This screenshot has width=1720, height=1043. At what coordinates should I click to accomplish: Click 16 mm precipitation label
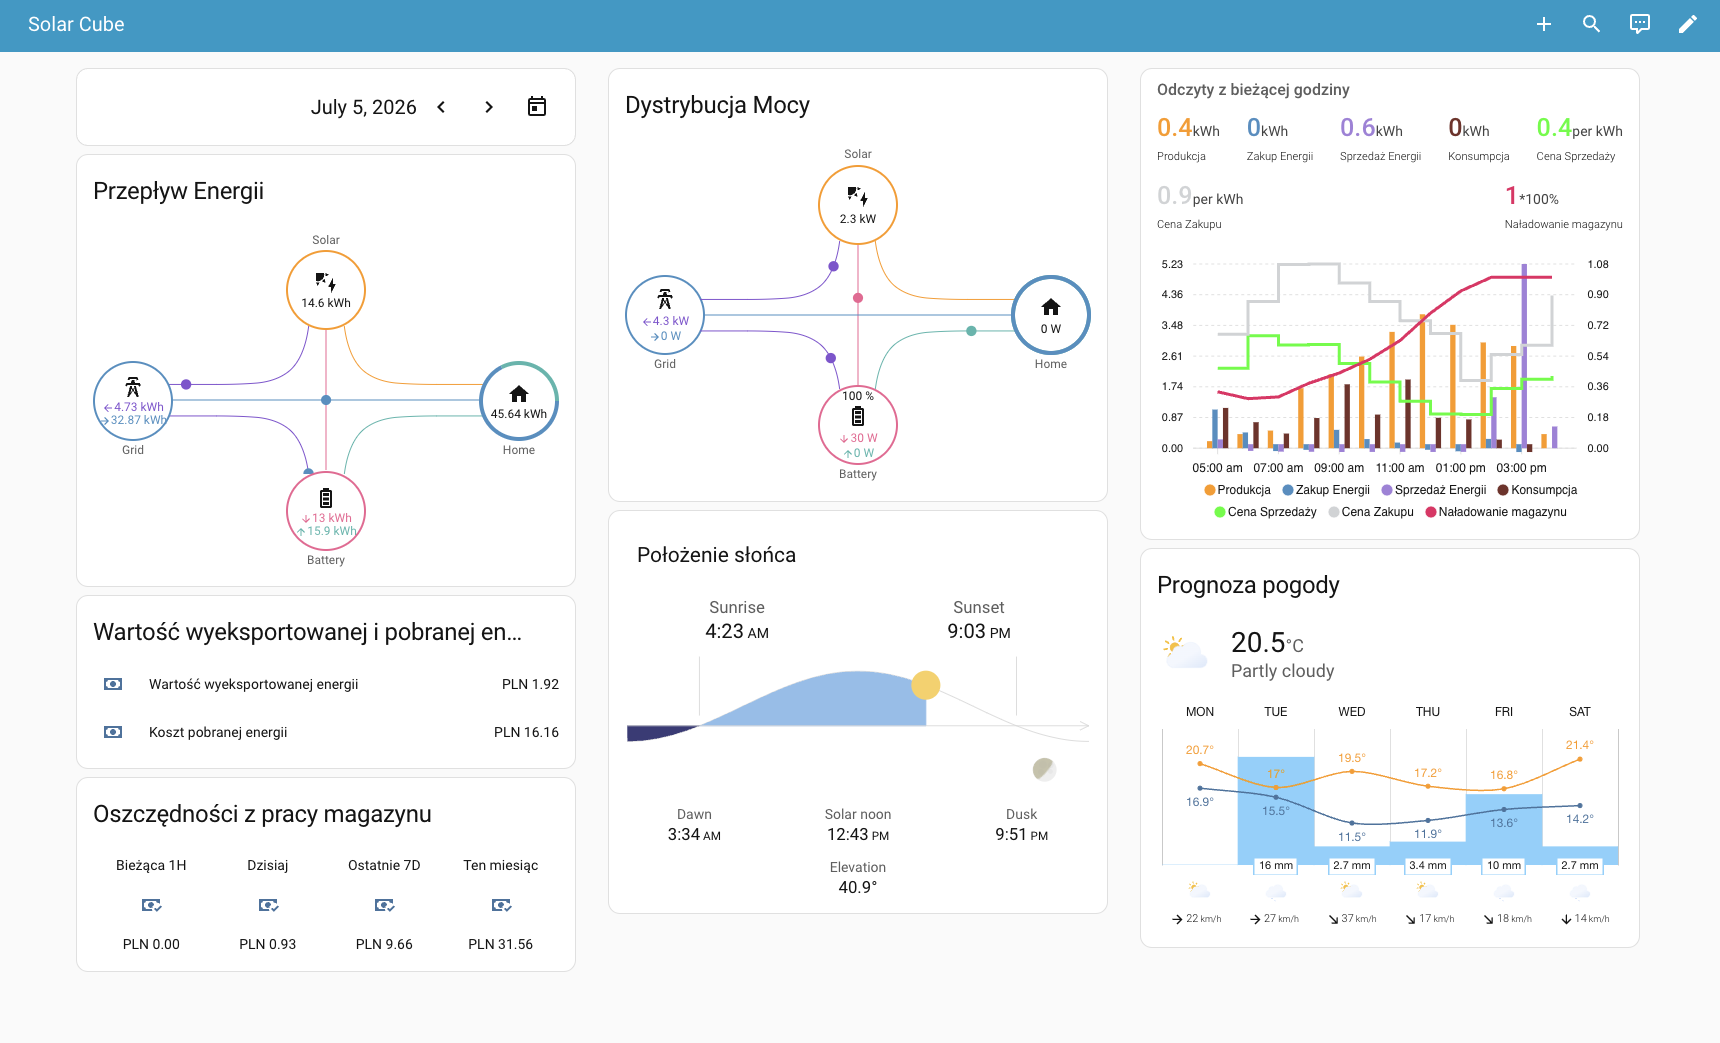[1276, 865]
